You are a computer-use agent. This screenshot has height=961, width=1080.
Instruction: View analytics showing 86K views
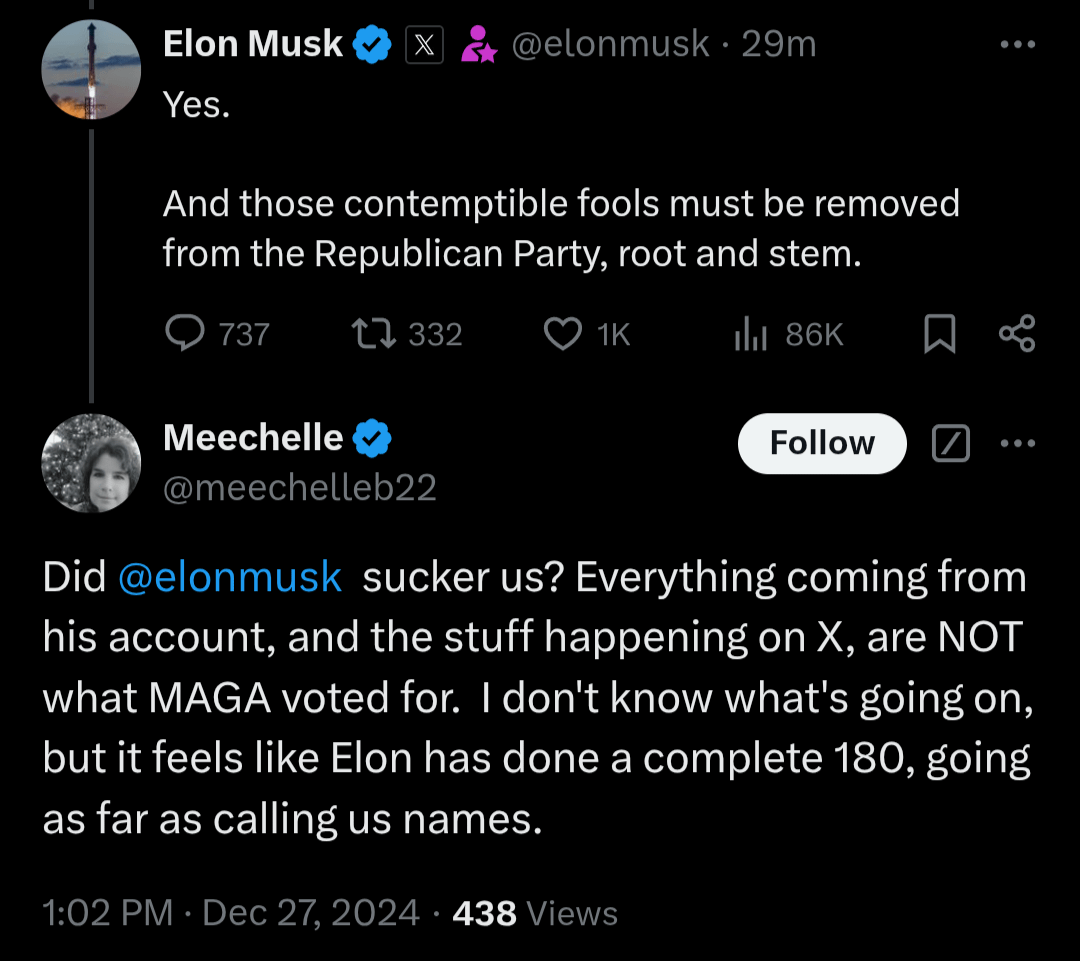pos(789,334)
